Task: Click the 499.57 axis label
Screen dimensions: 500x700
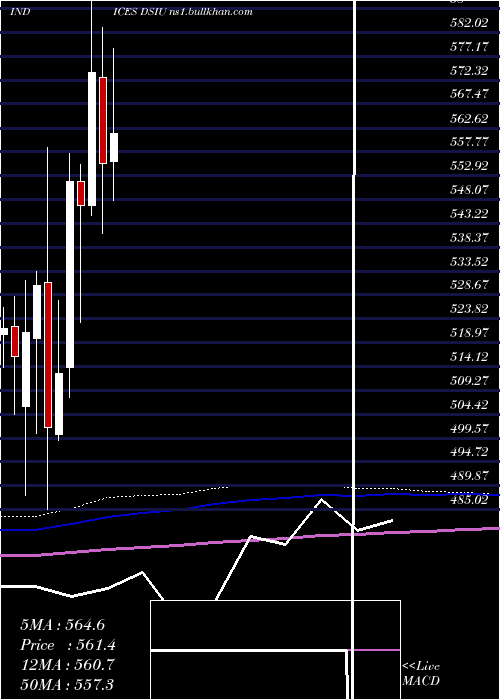Action: pyautogui.click(x=468, y=428)
